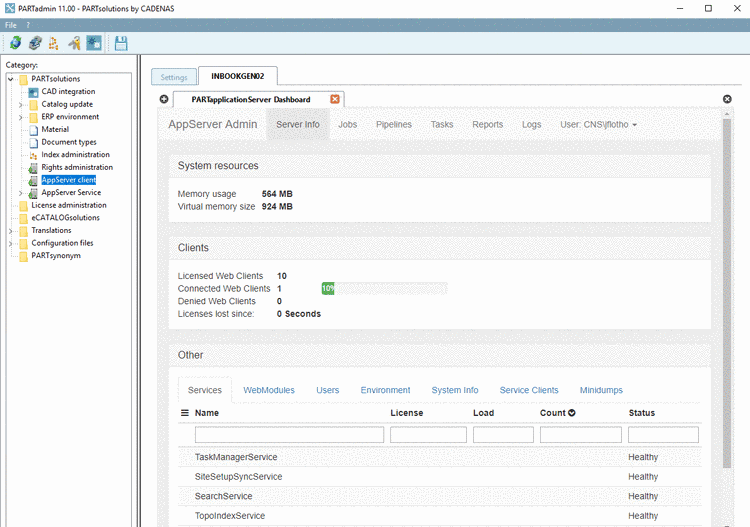Open the Jobs page

(x=347, y=124)
